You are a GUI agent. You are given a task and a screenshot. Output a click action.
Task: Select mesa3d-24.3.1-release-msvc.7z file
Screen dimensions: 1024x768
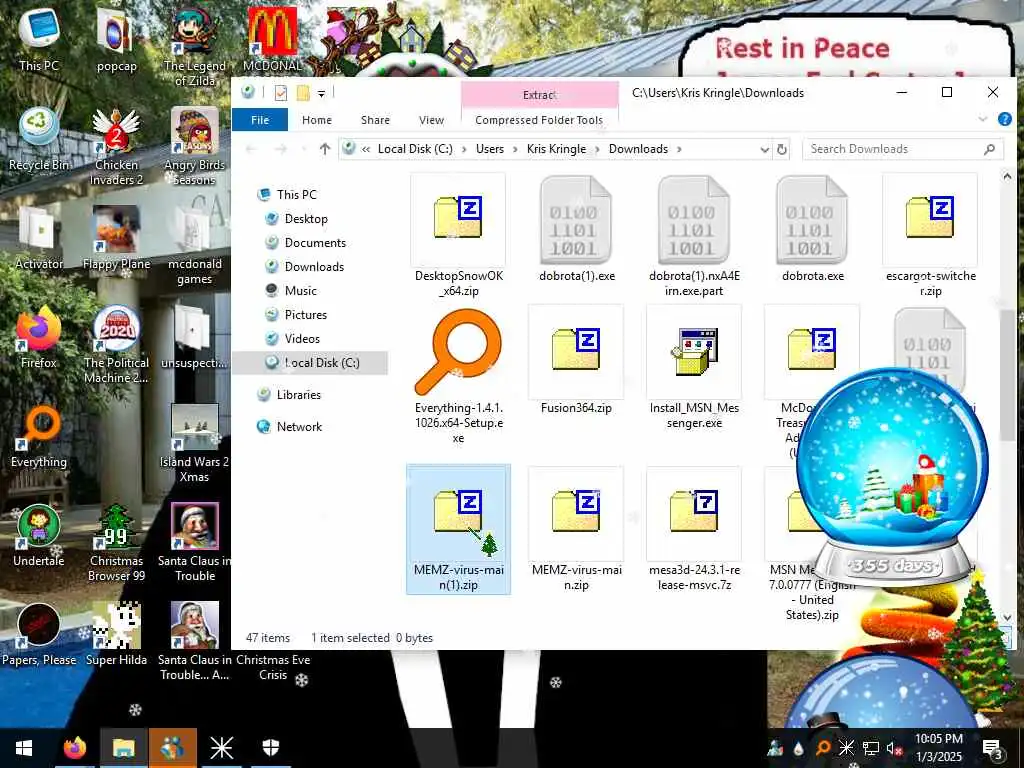(694, 530)
